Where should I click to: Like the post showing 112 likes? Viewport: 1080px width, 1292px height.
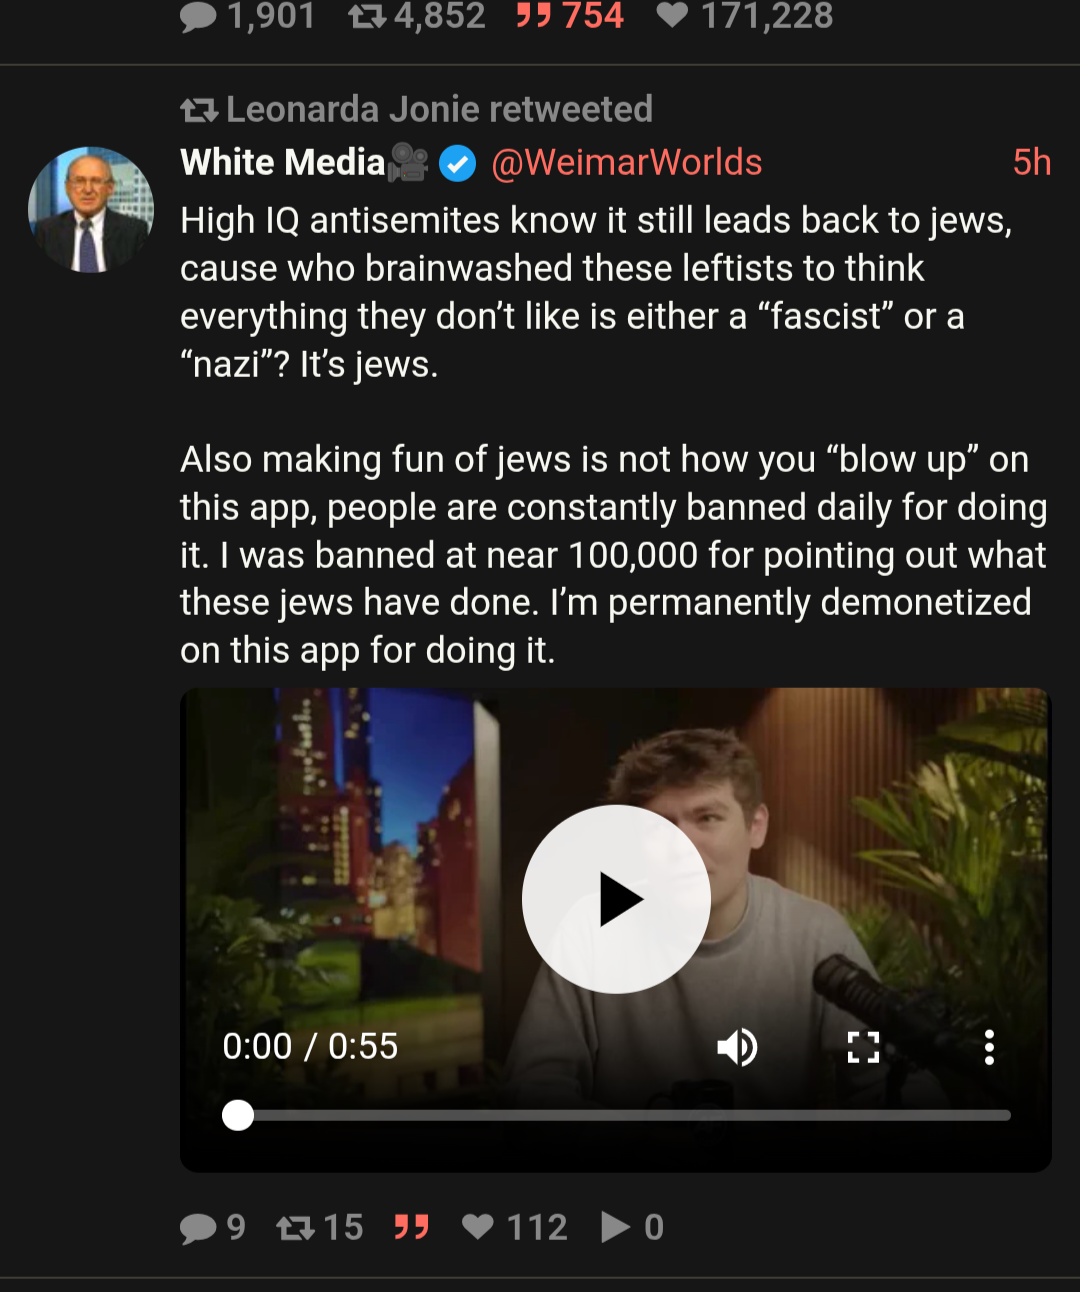[x=478, y=1227]
